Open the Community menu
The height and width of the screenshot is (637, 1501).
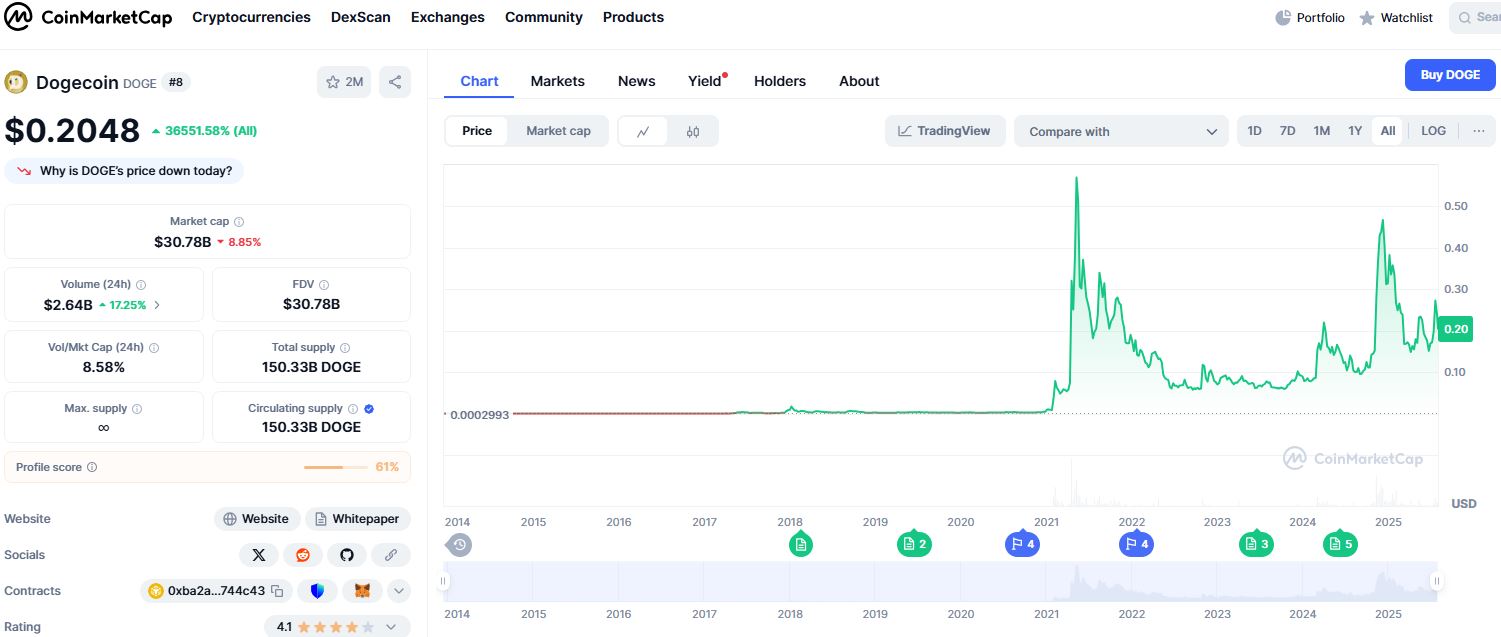pos(544,17)
